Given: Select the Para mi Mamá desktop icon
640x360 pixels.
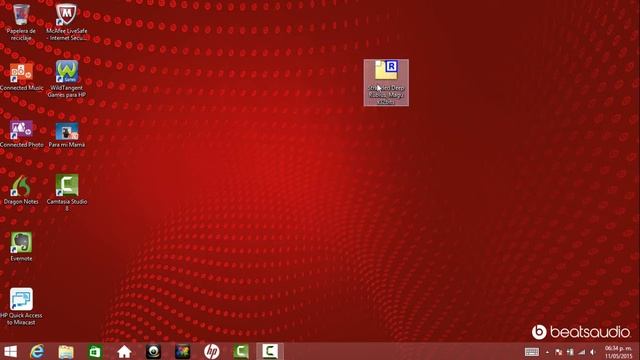Looking at the screenshot, I should pyautogui.click(x=67, y=135).
